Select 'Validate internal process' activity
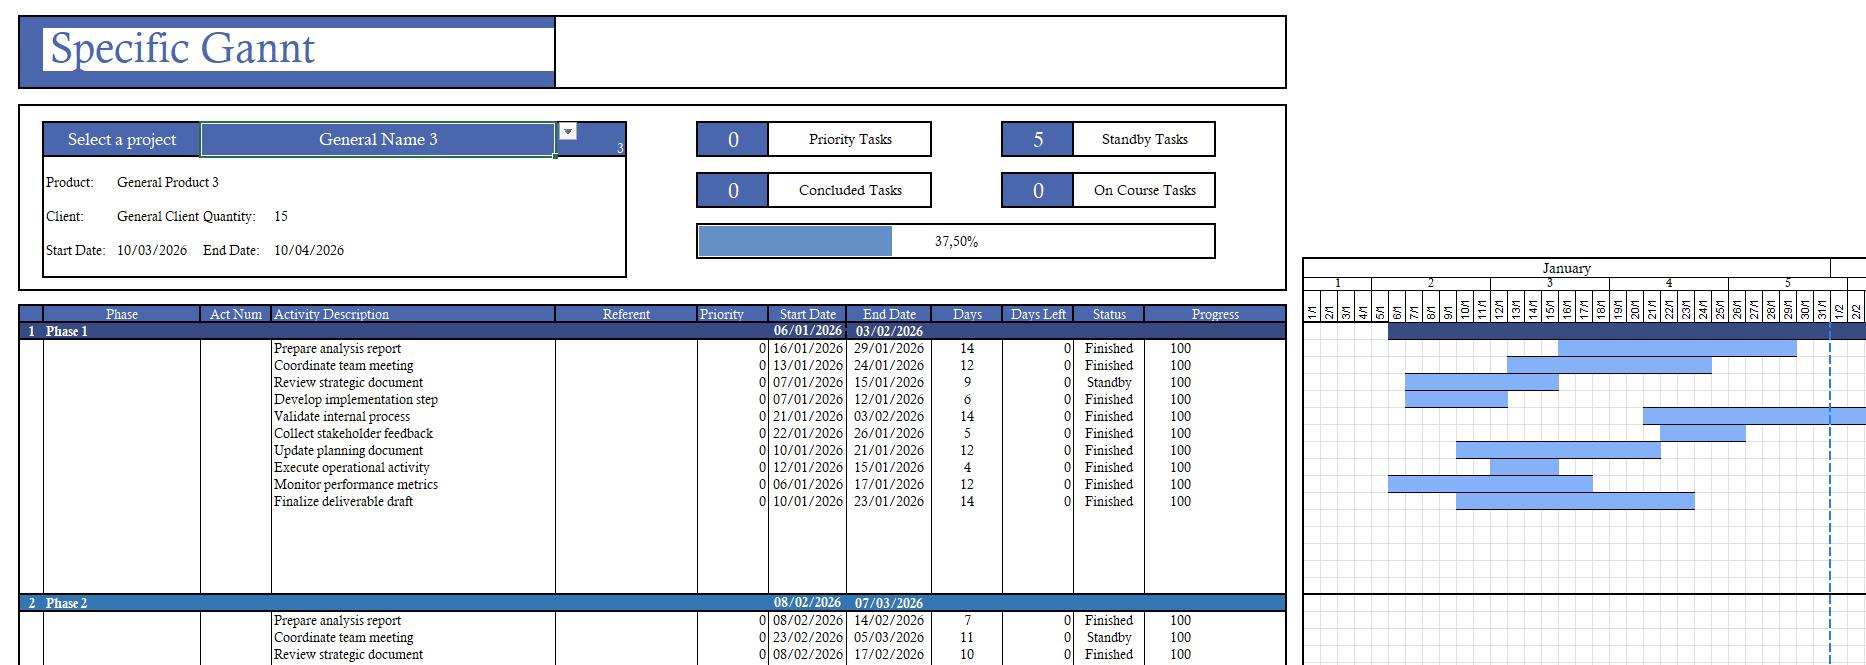Screen dimensions: 1866x665 pyautogui.click(x=342, y=416)
